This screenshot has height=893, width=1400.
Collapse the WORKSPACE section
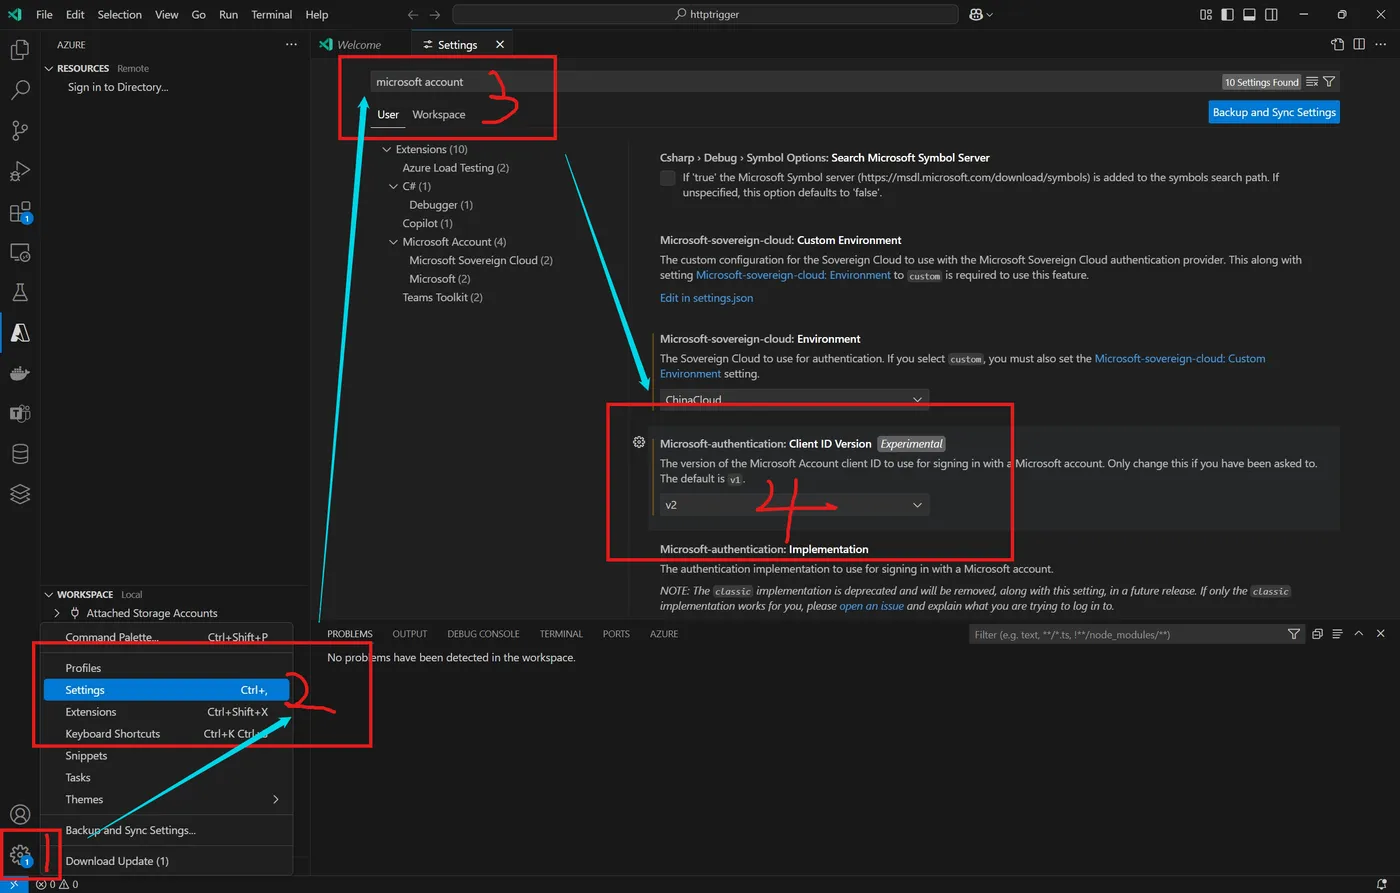[x=48, y=595]
